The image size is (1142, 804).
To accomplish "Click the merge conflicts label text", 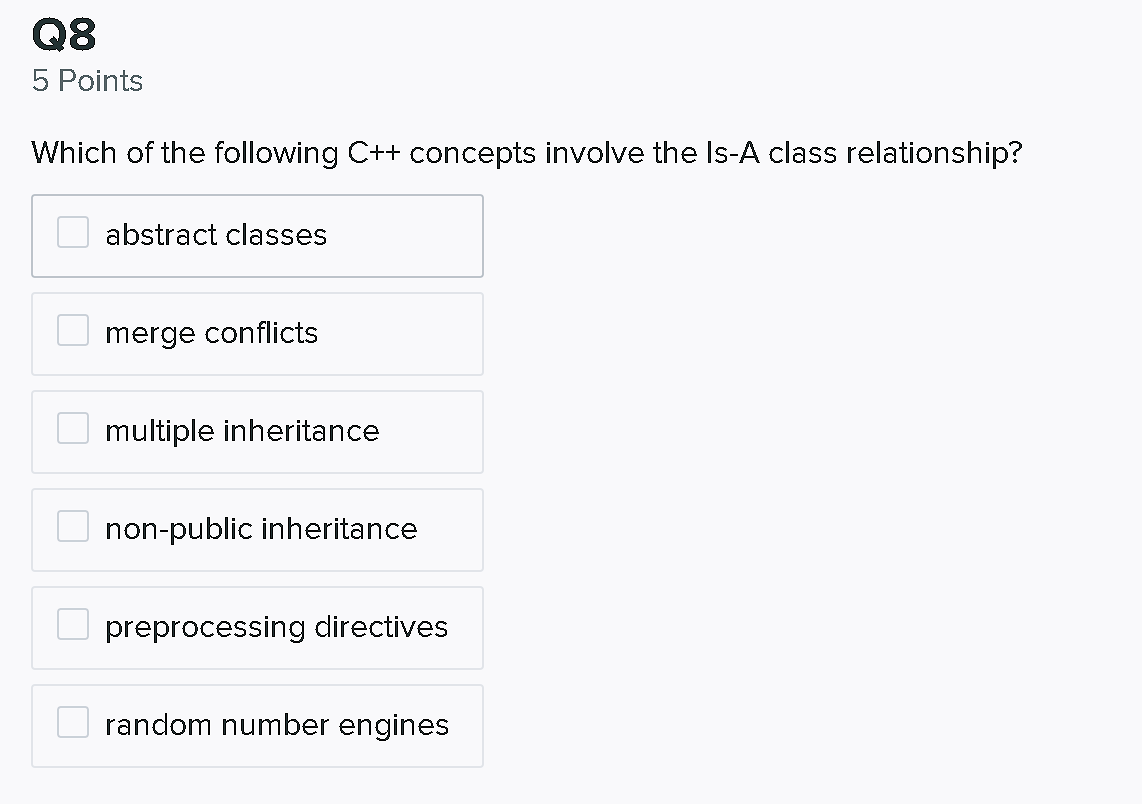I will pyautogui.click(x=210, y=333).
